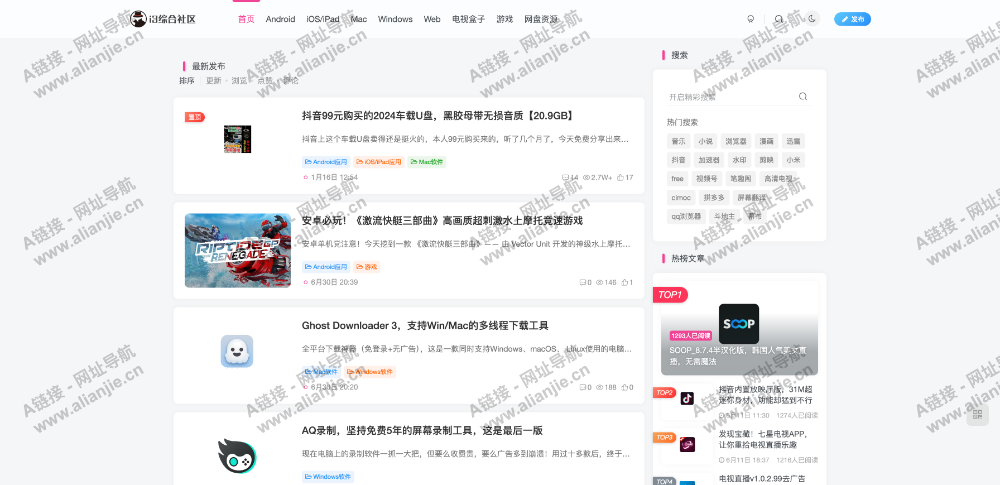This screenshot has height=485, width=1000.
Task: Click the 斗地主 hot search tag
Action: pos(724,216)
